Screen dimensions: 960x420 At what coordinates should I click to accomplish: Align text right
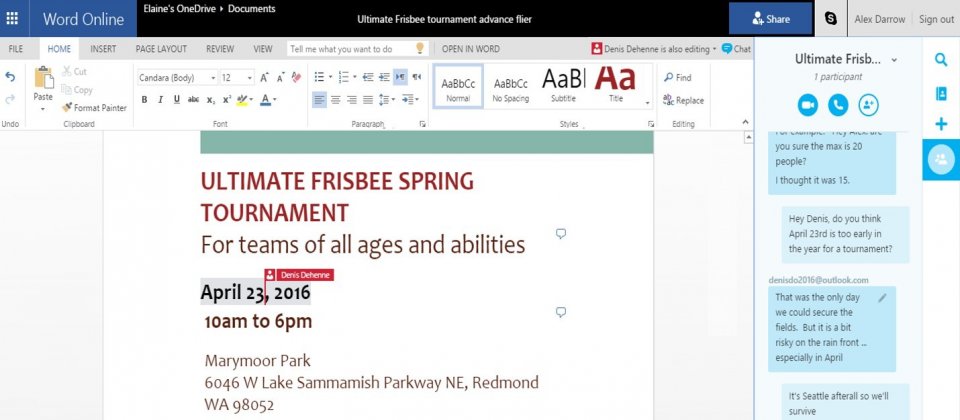[352, 99]
